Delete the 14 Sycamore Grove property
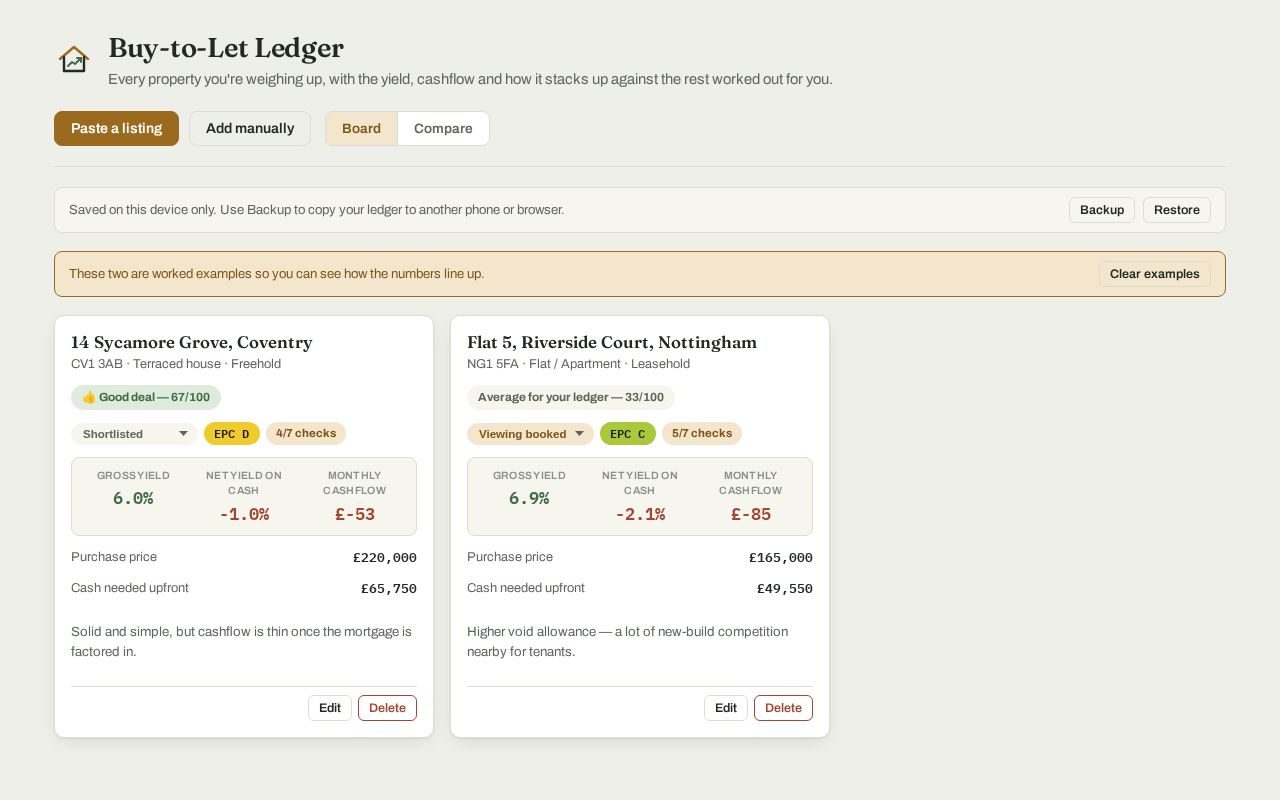 point(387,708)
